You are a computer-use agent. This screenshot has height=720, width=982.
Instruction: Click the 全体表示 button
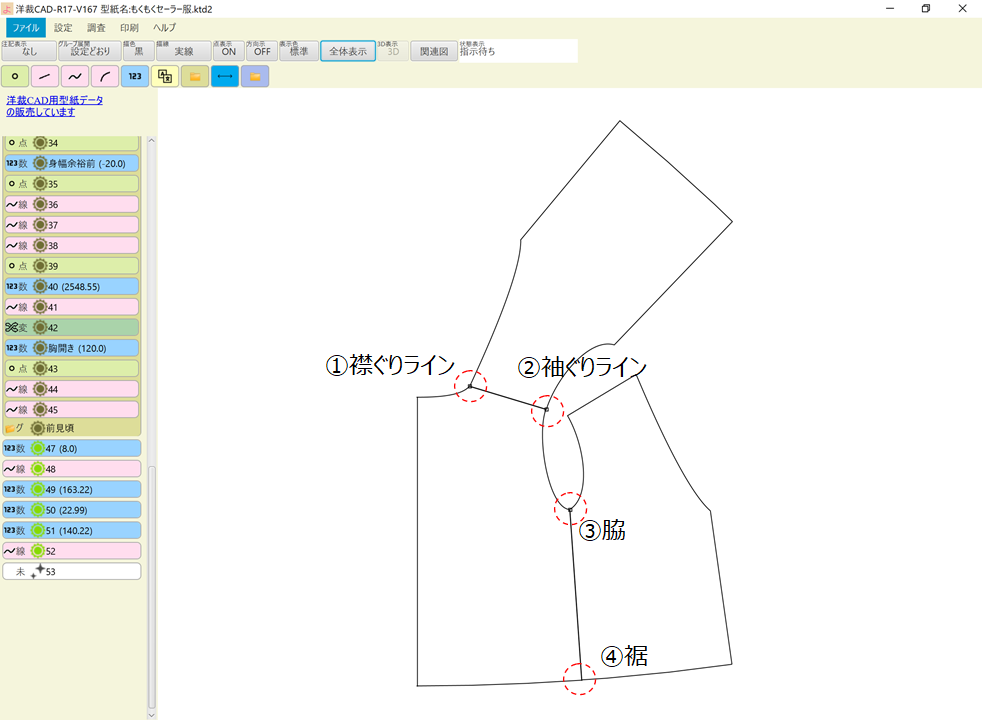pyautogui.click(x=348, y=50)
